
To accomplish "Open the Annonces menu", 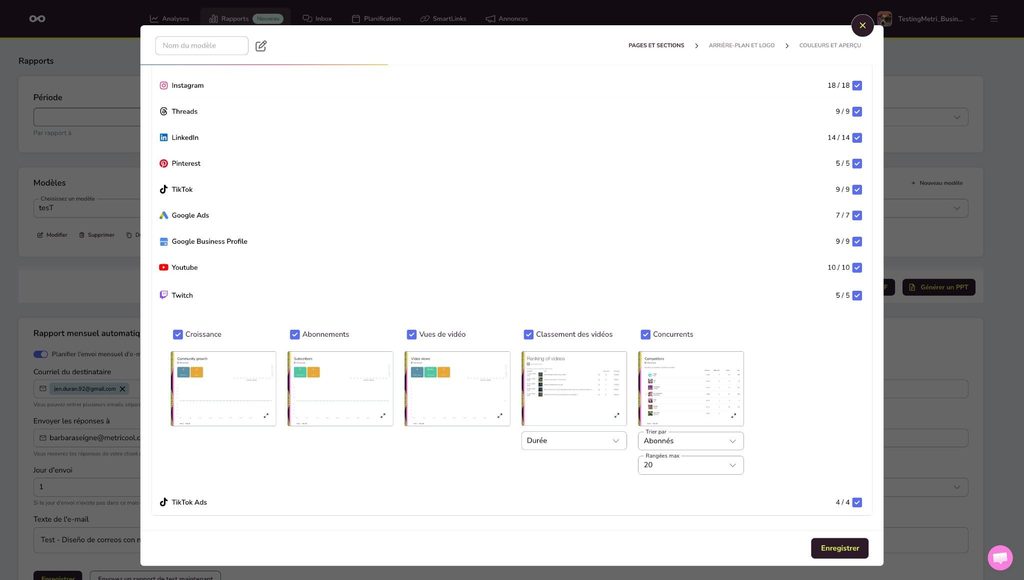I will click(506, 19).
